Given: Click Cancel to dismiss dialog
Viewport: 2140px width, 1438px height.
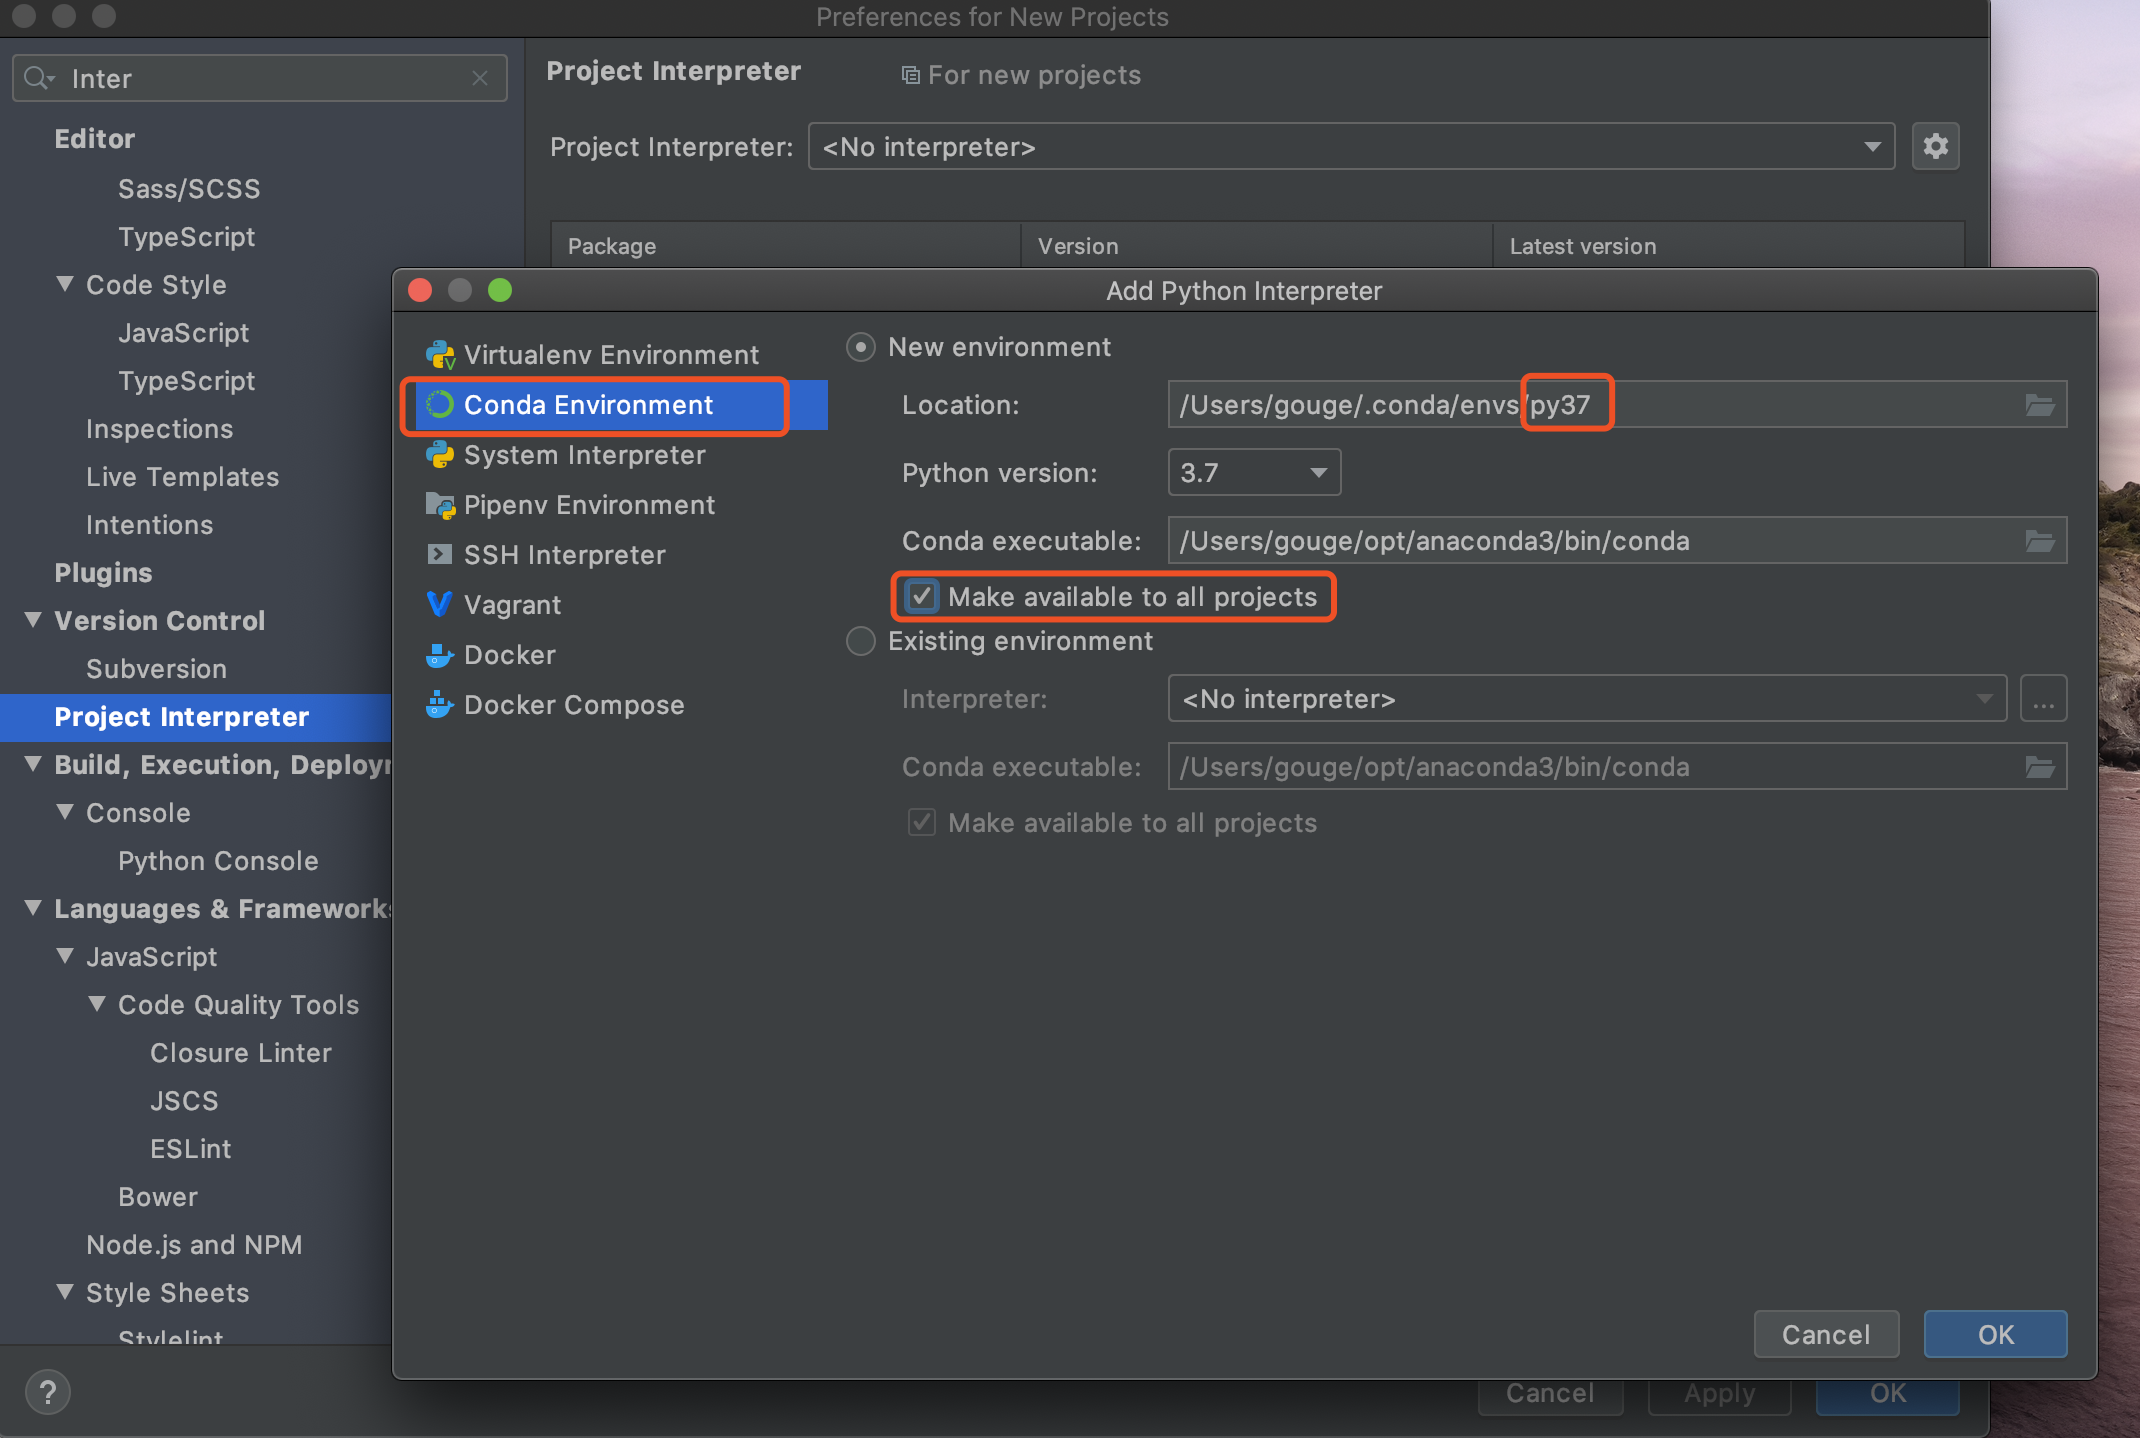Looking at the screenshot, I should coord(1827,1332).
